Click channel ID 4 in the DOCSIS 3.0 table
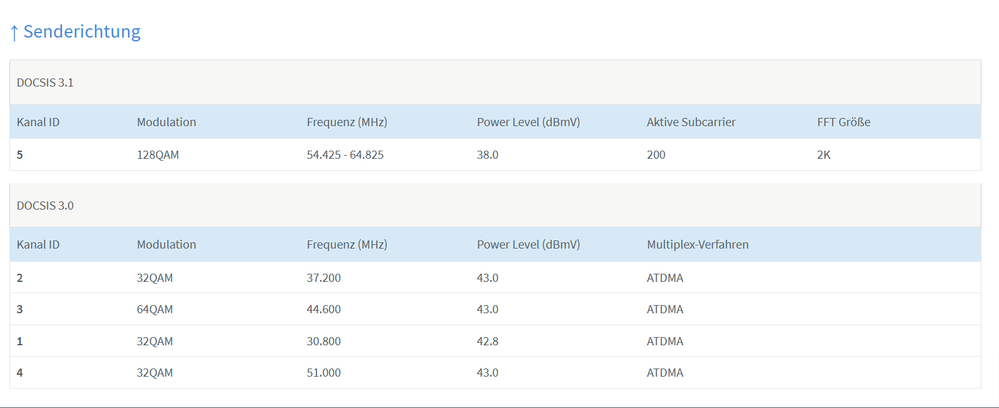The width and height of the screenshot is (999, 408). (21, 373)
